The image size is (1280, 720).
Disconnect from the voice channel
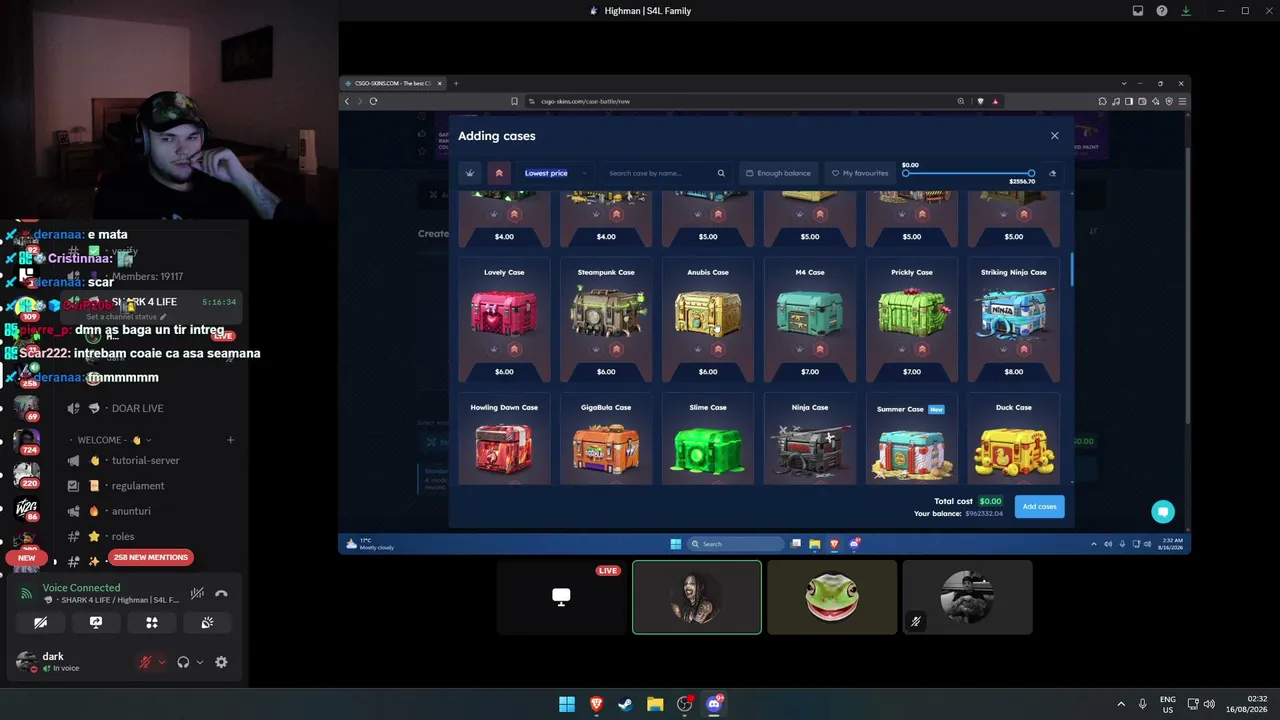click(x=221, y=593)
